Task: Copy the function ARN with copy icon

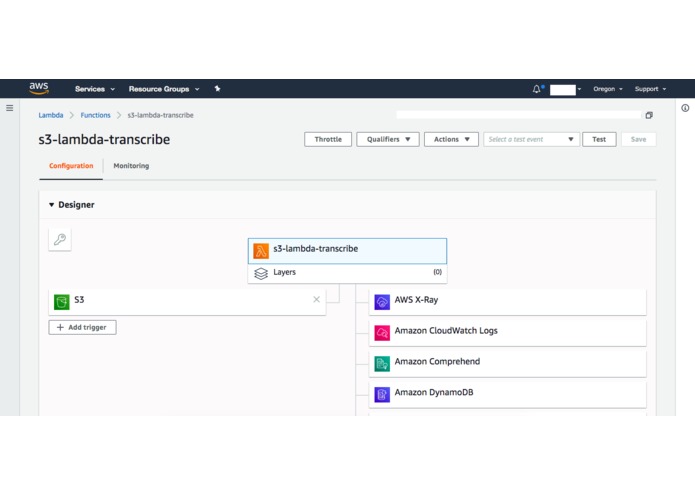Action: 649,115
